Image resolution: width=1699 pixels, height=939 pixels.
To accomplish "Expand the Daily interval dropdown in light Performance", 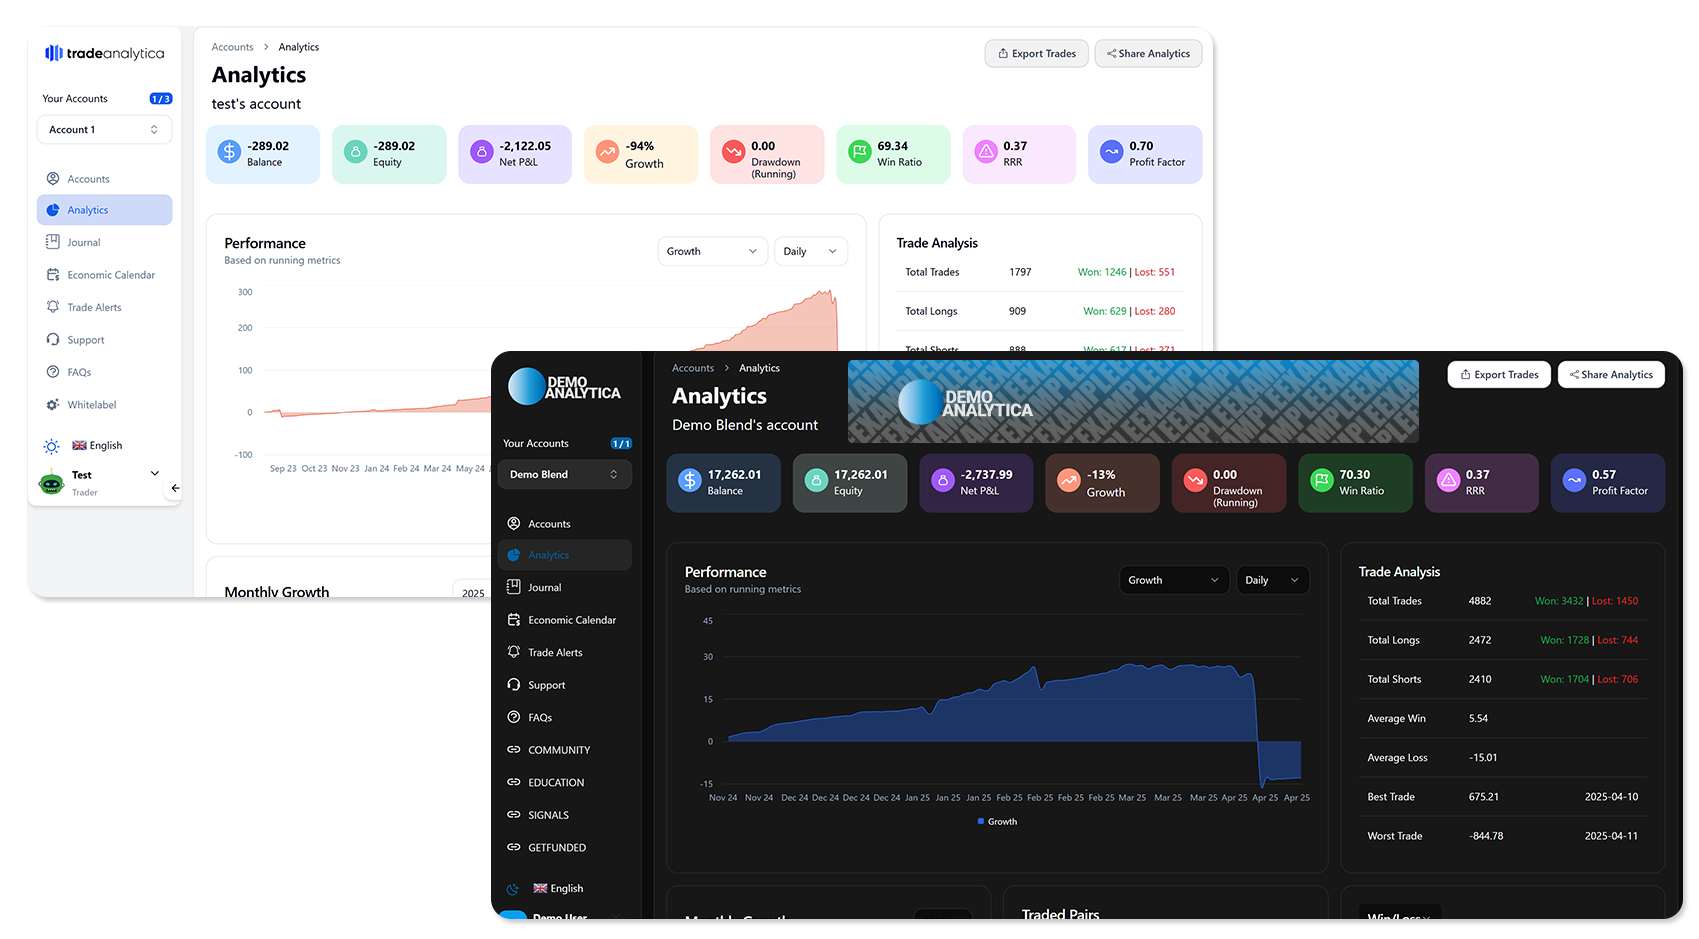I will pyautogui.click(x=810, y=252).
